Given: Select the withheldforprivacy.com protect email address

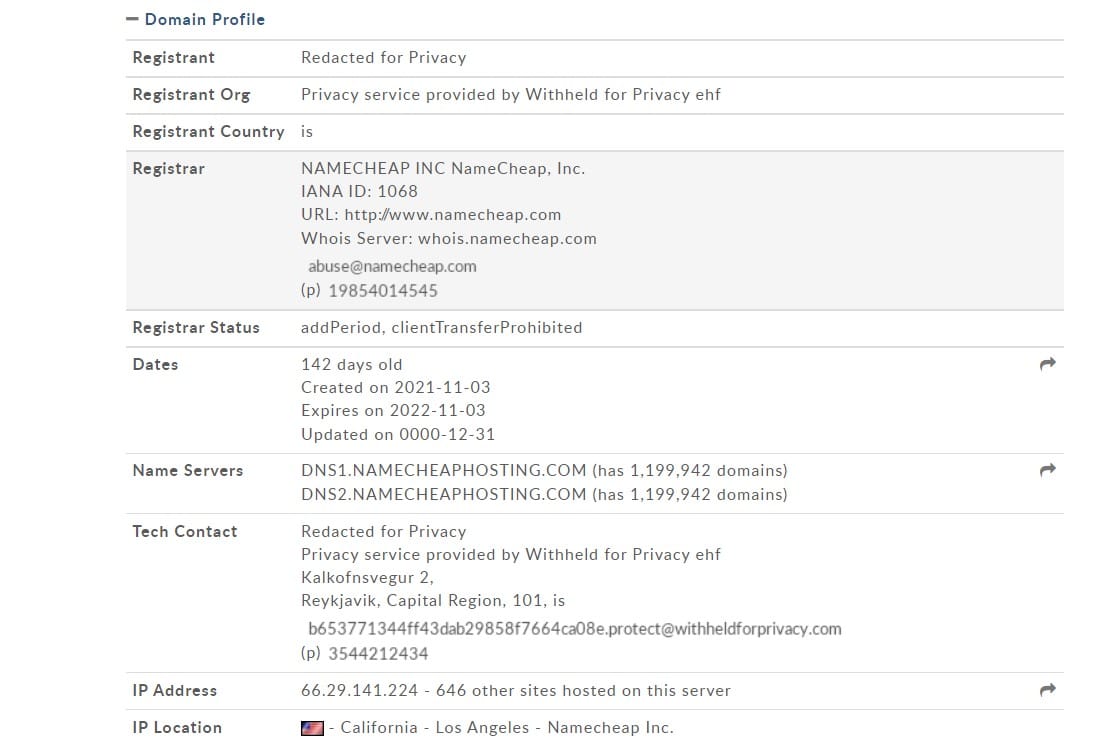Looking at the screenshot, I should 575,629.
